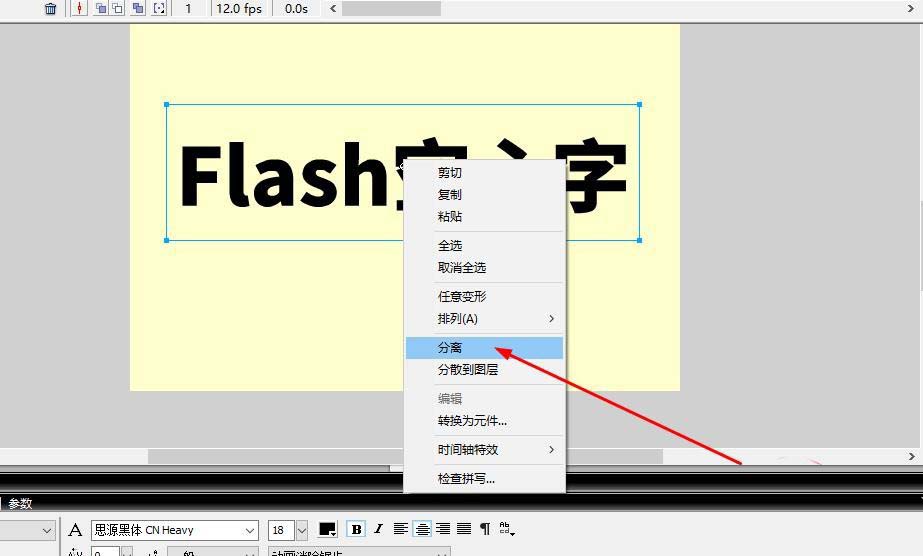This screenshot has width=923, height=556.
Task: Click the stage scroll right arrow
Action: pyautogui.click(x=911, y=456)
